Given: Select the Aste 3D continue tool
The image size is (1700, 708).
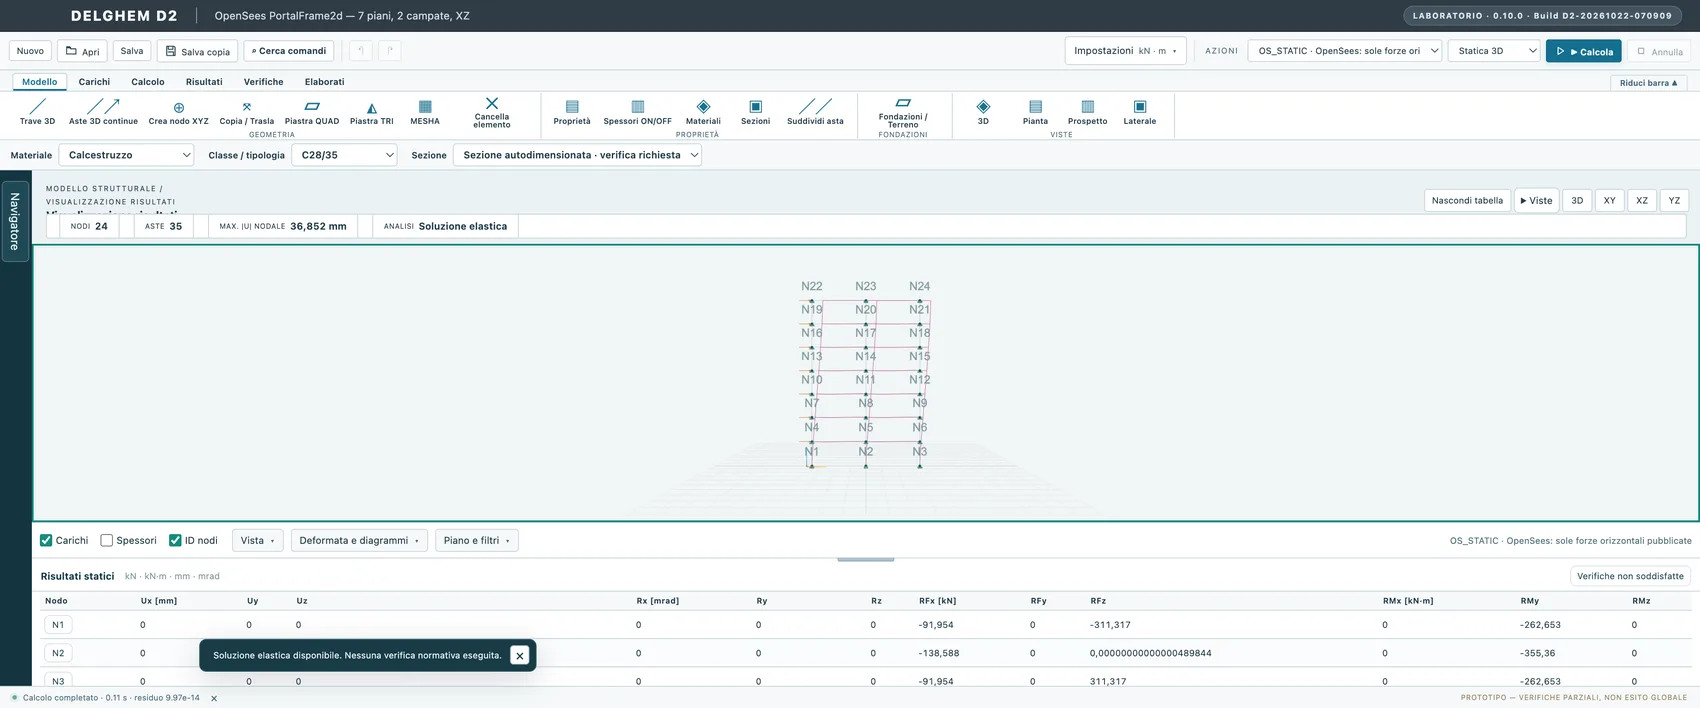Looking at the screenshot, I should click(103, 112).
